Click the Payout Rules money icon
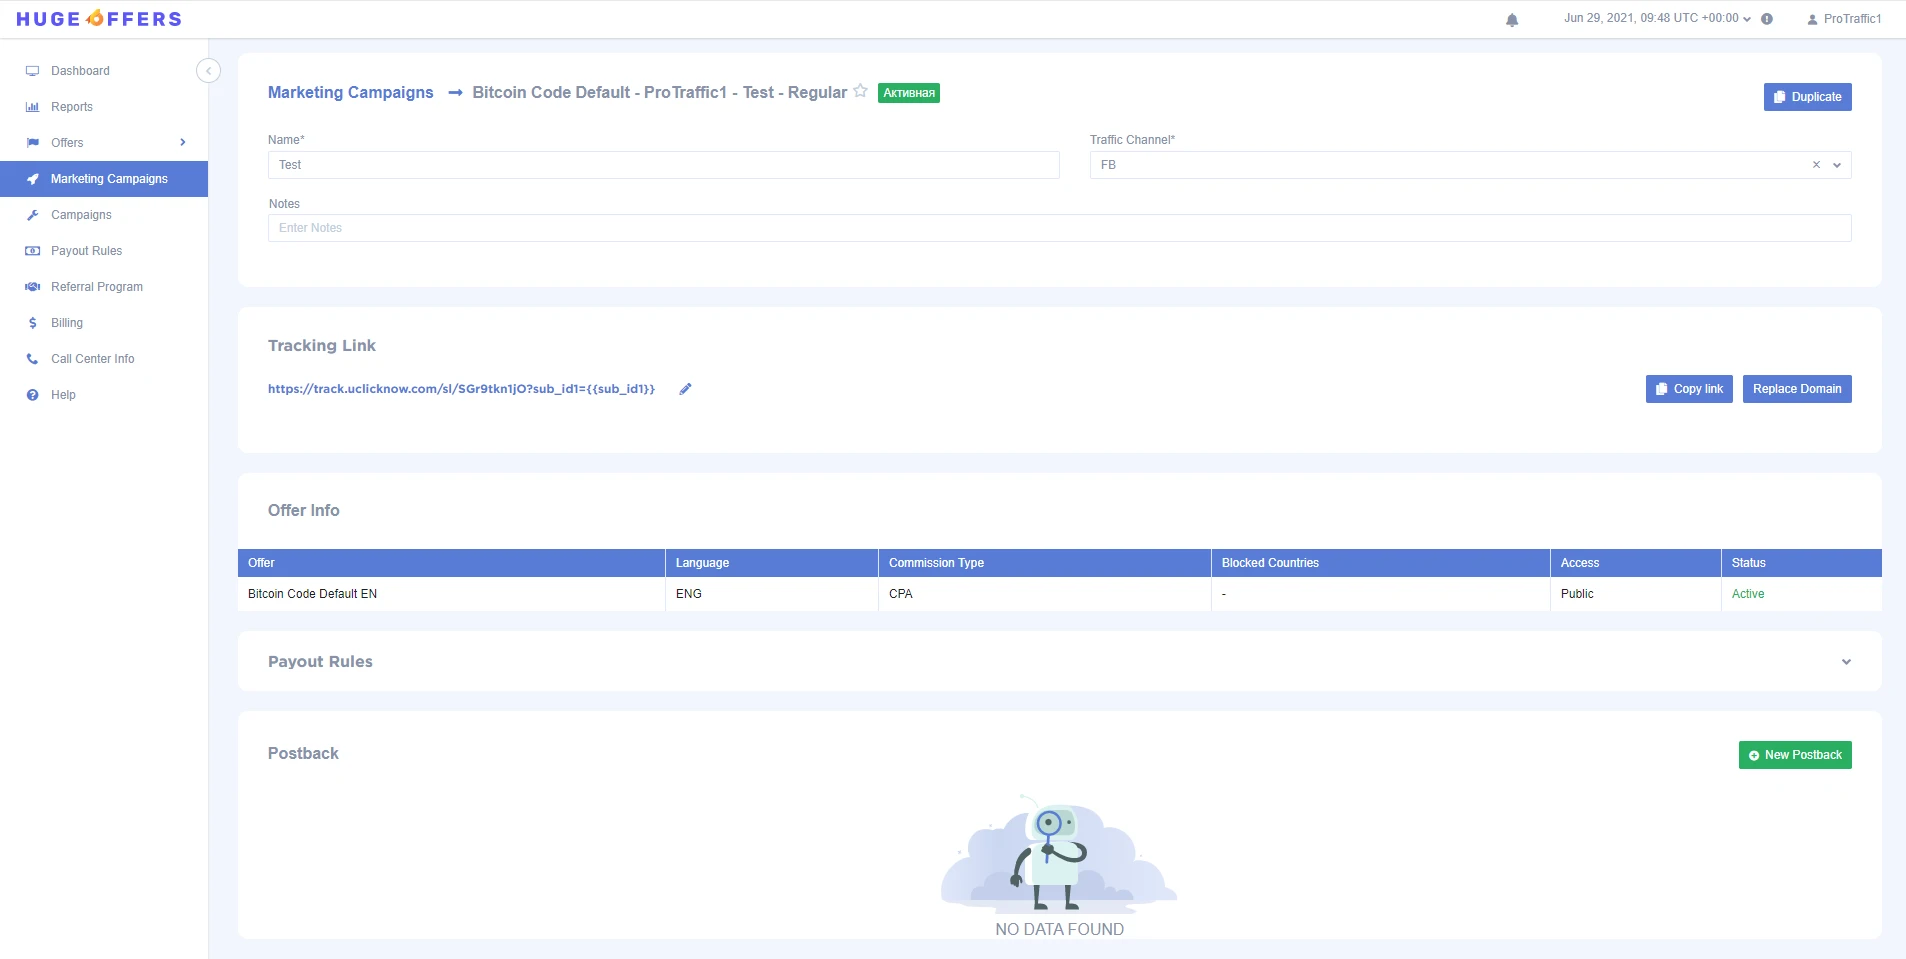1906x959 pixels. [x=32, y=251]
